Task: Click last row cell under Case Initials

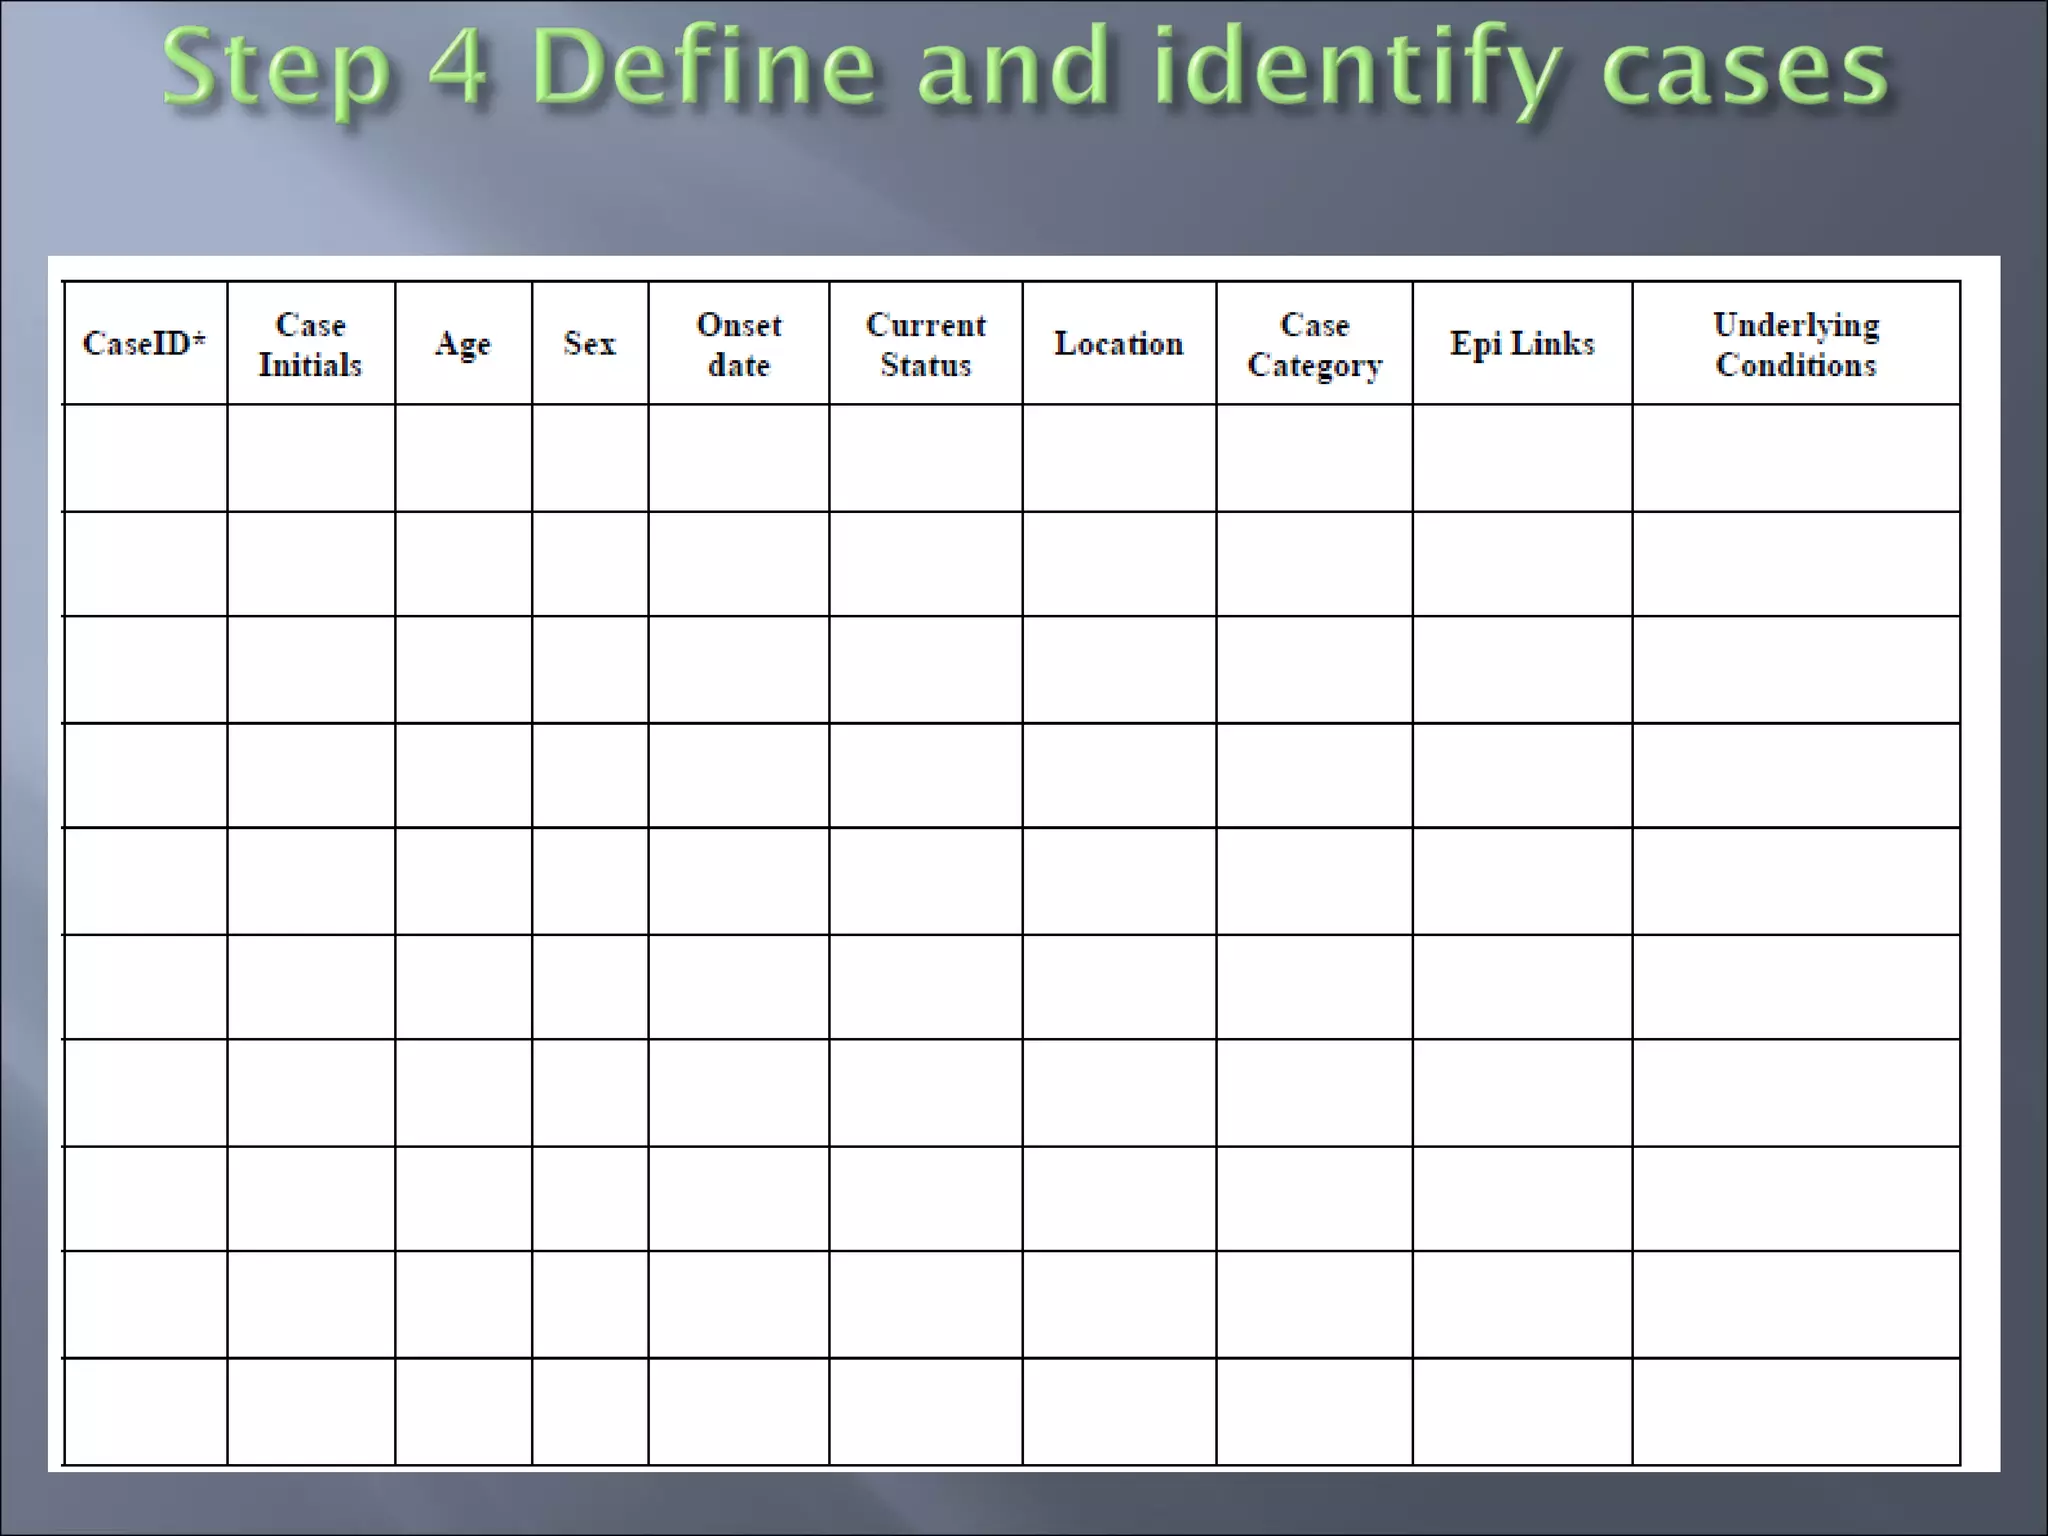Action: (x=310, y=1411)
